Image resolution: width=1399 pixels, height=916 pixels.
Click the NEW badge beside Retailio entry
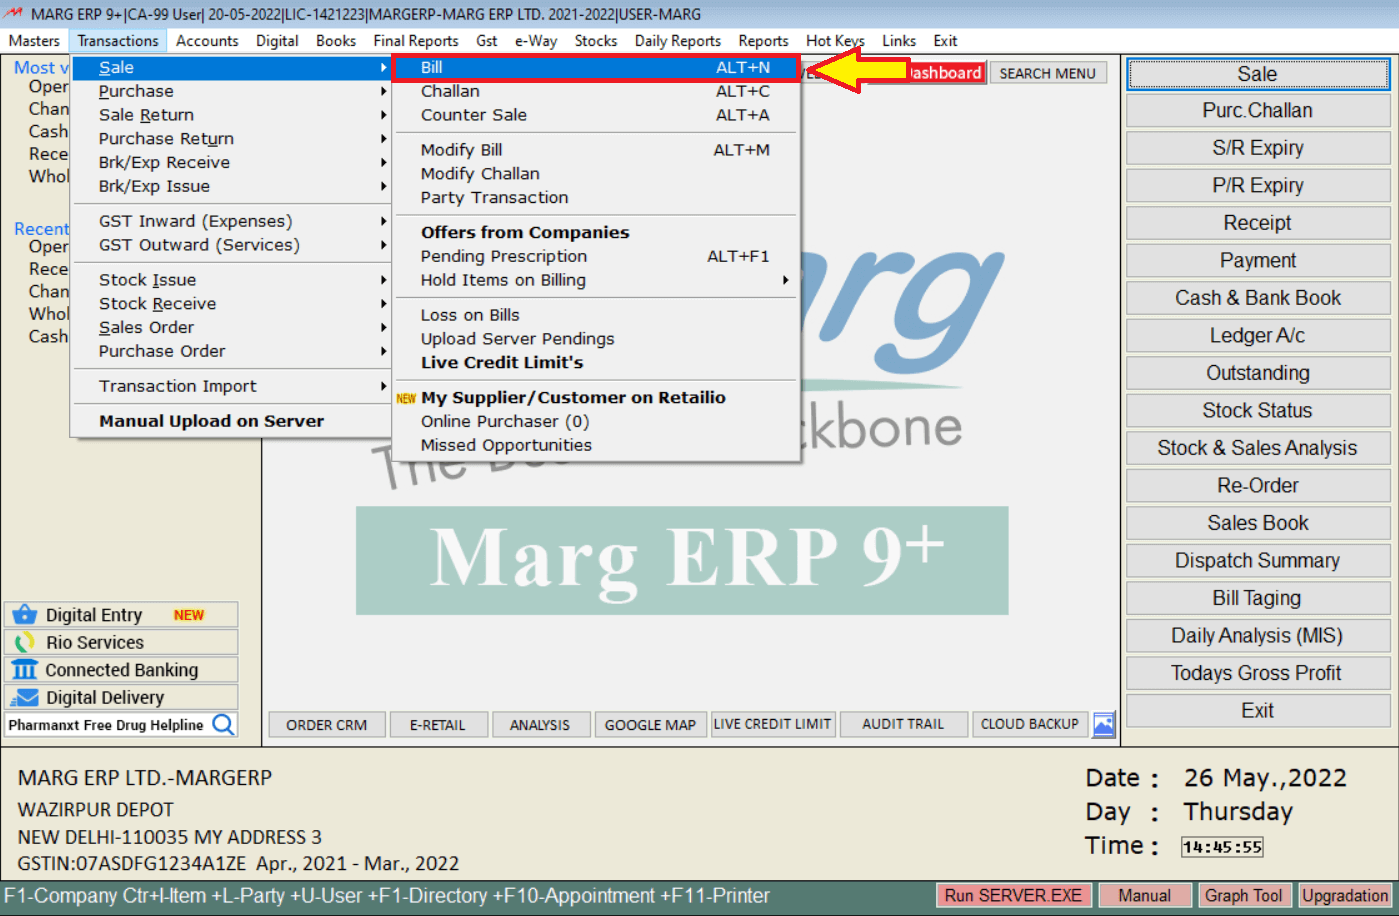click(406, 398)
